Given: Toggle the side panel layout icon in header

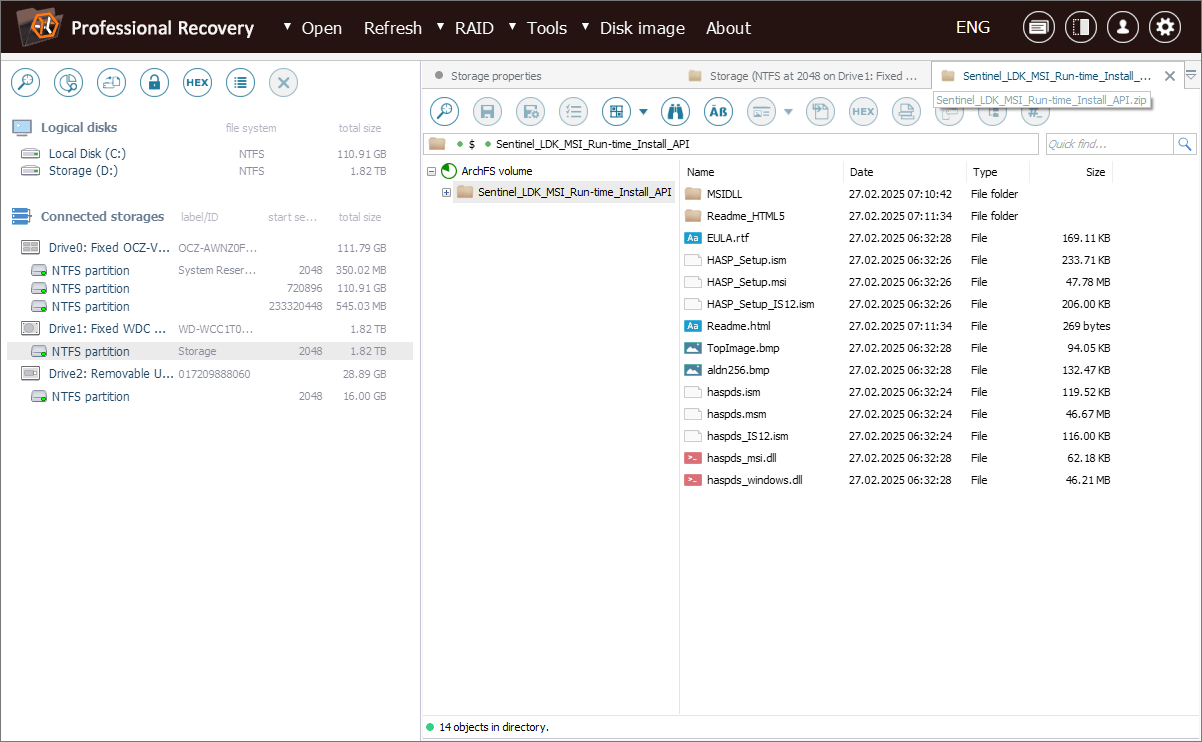Looking at the screenshot, I should [1080, 28].
